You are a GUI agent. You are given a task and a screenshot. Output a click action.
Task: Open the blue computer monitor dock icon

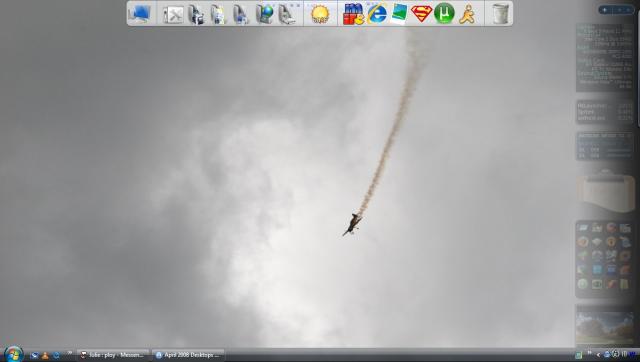tap(139, 13)
